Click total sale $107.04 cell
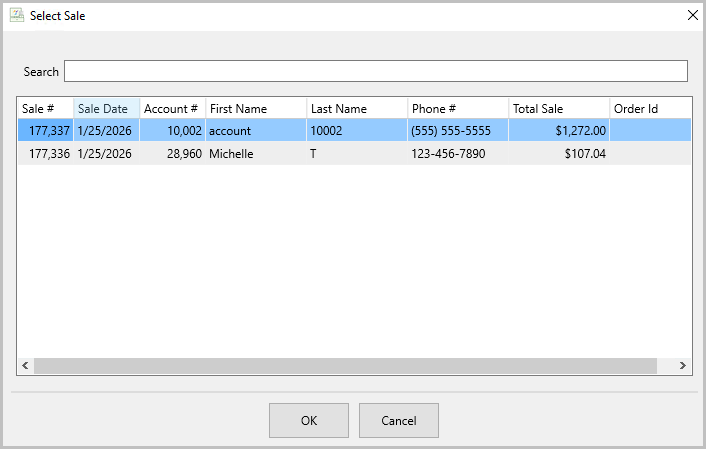706x449 pixels. point(559,154)
